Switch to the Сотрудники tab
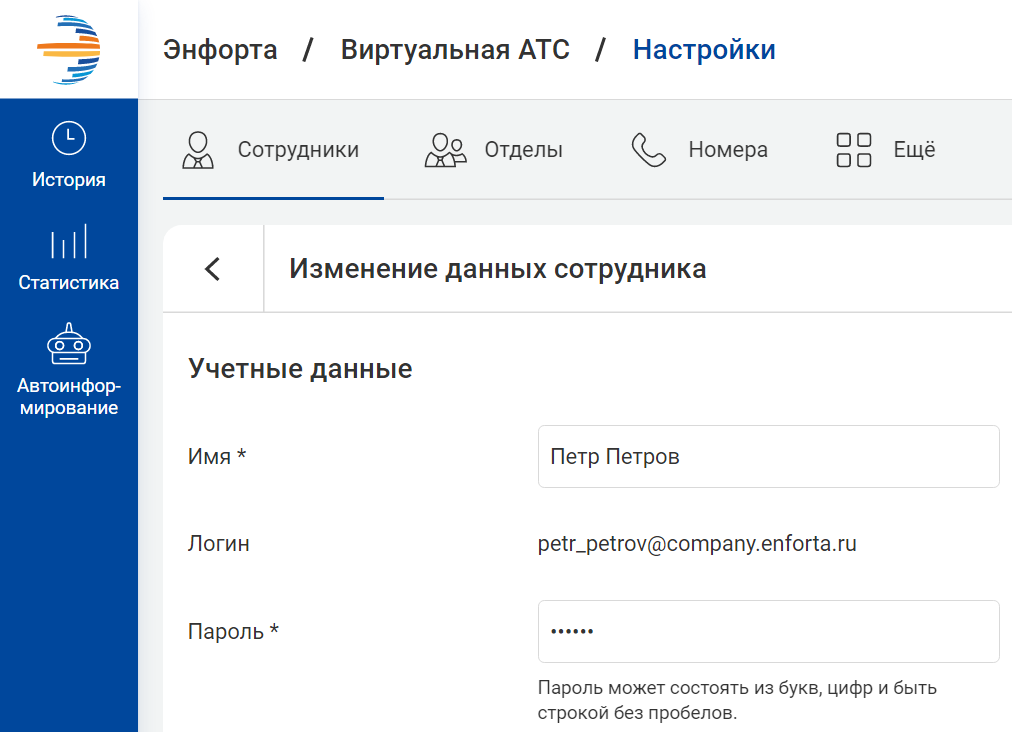This screenshot has width=1012, height=732. coord(273,150)
